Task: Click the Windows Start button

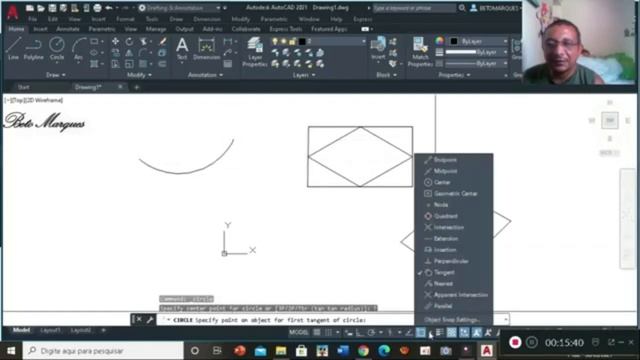Action: point(11,351)
